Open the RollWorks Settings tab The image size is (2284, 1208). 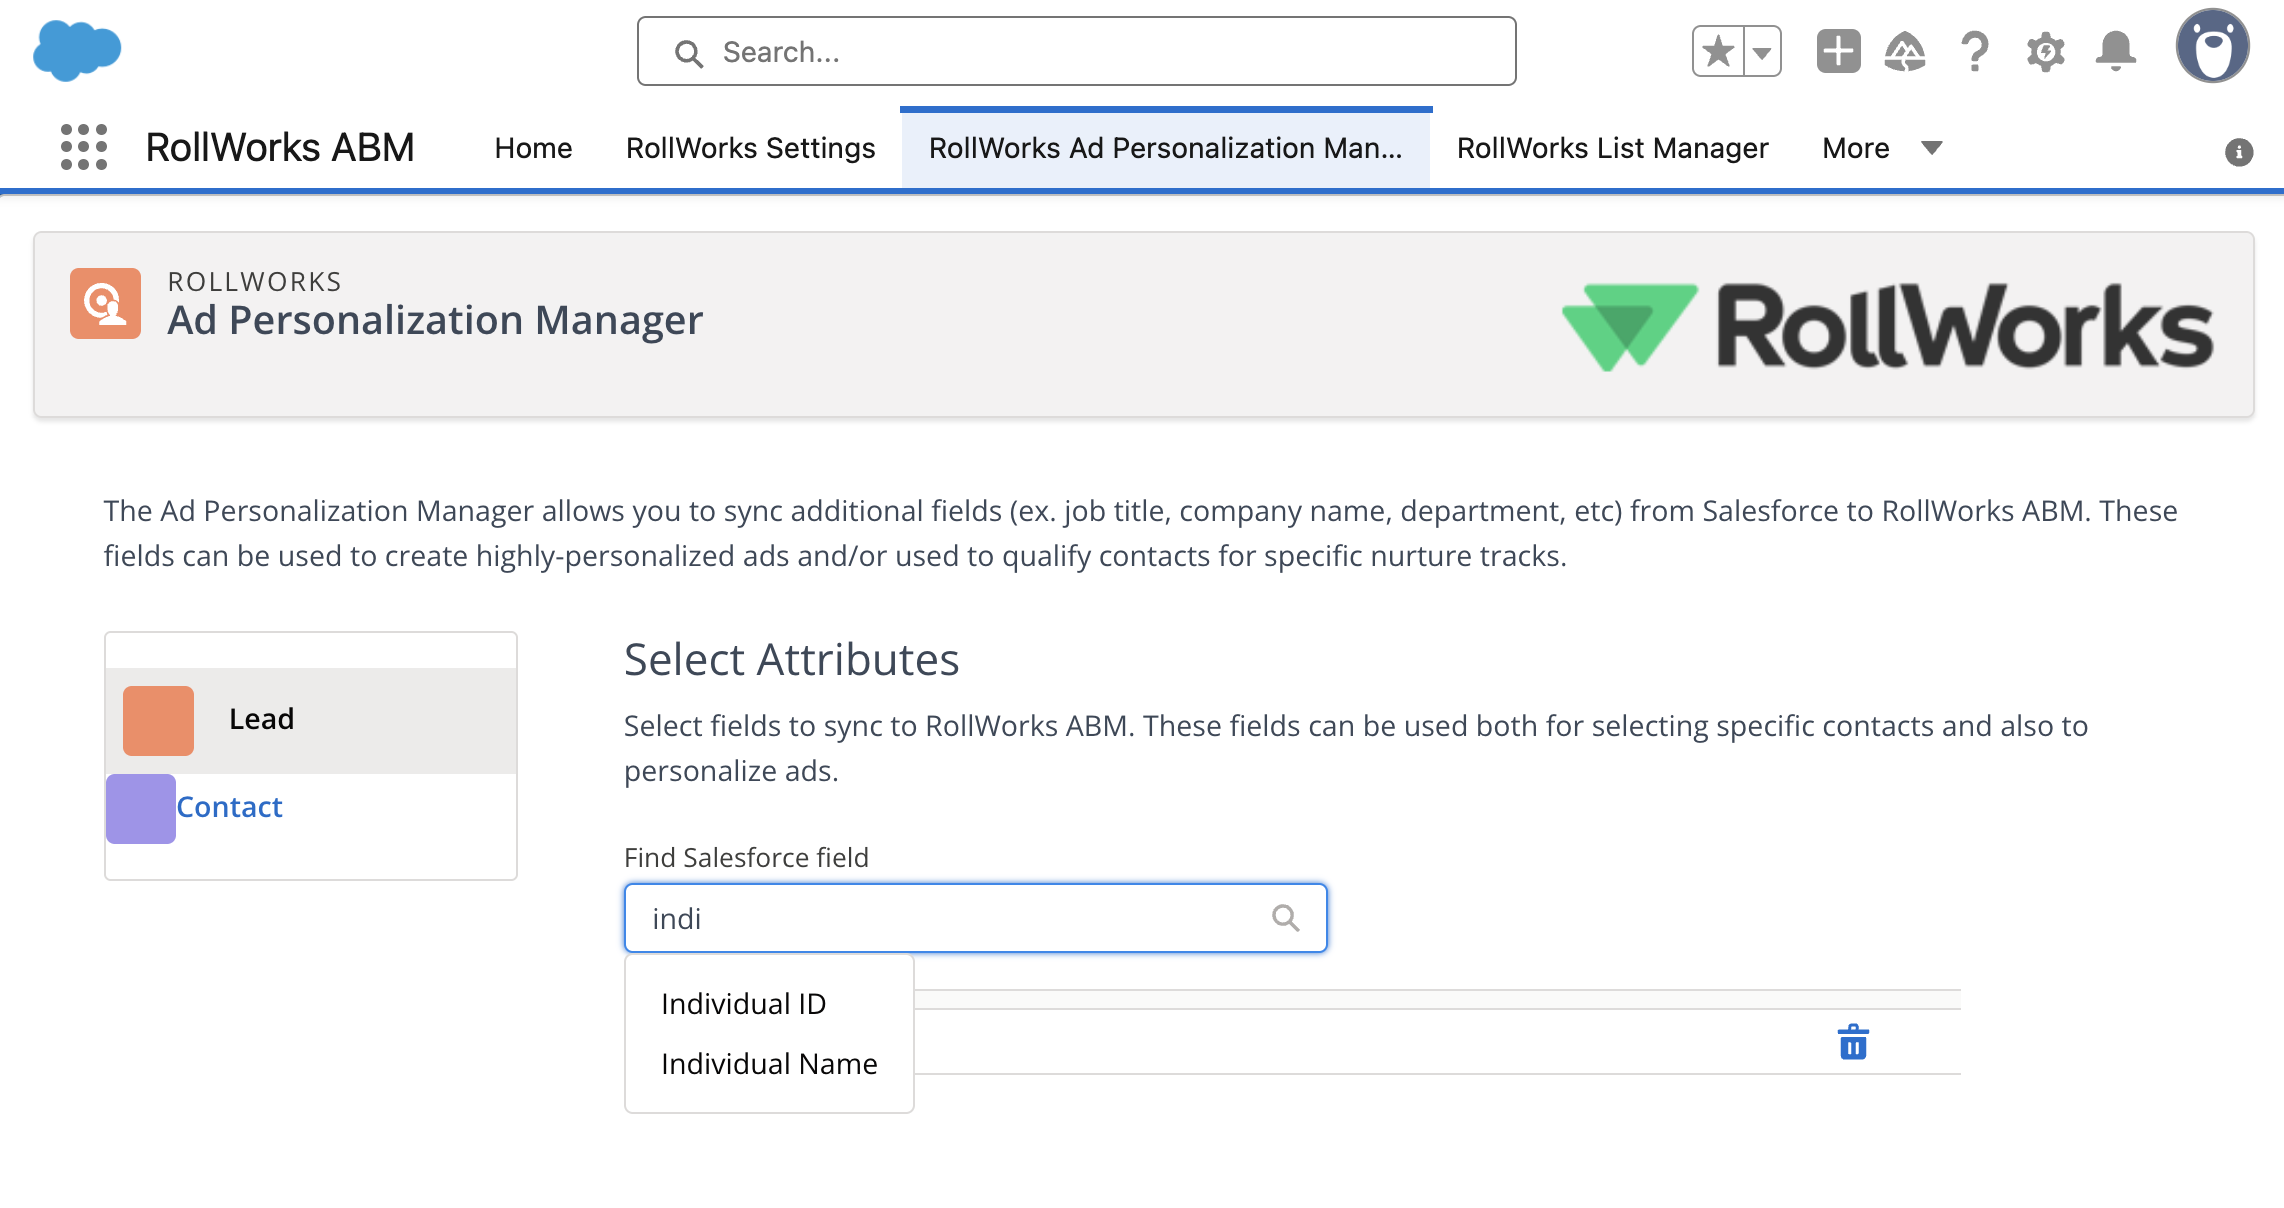pyautogui.click(x=750, y=148)
